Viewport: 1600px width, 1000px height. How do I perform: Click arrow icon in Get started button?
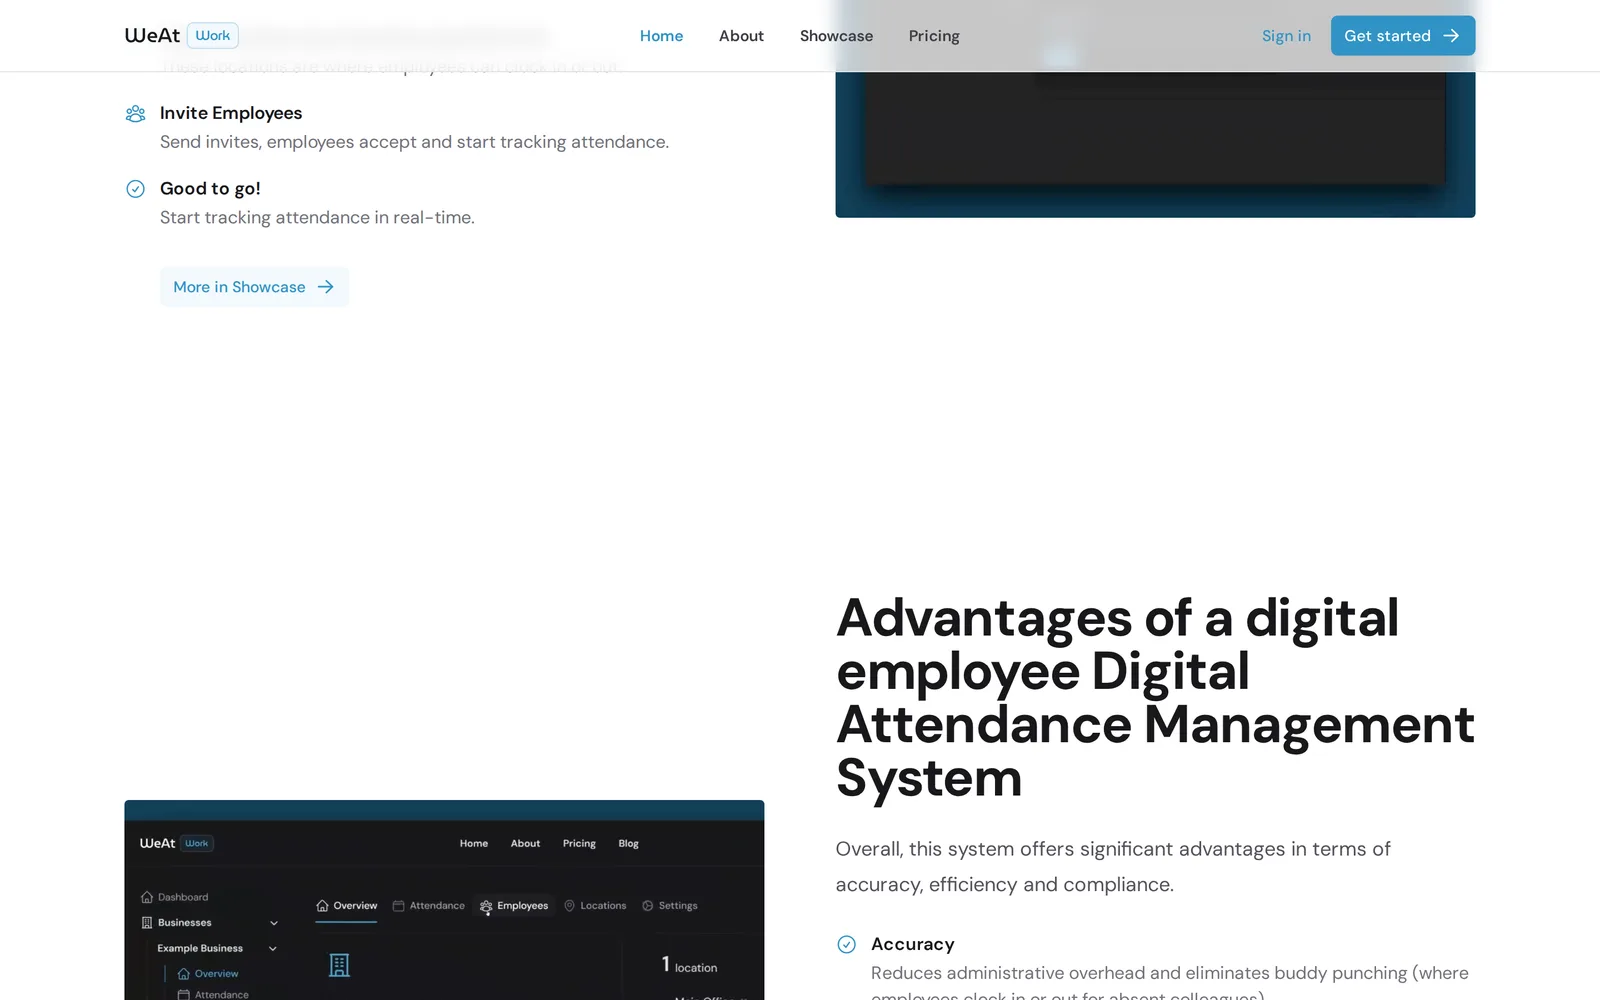pos(1451,36)
